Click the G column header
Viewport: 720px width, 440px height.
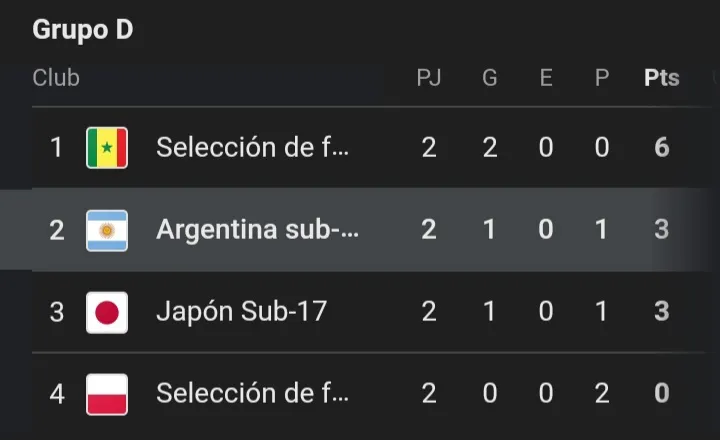click(x=490, y=78)
